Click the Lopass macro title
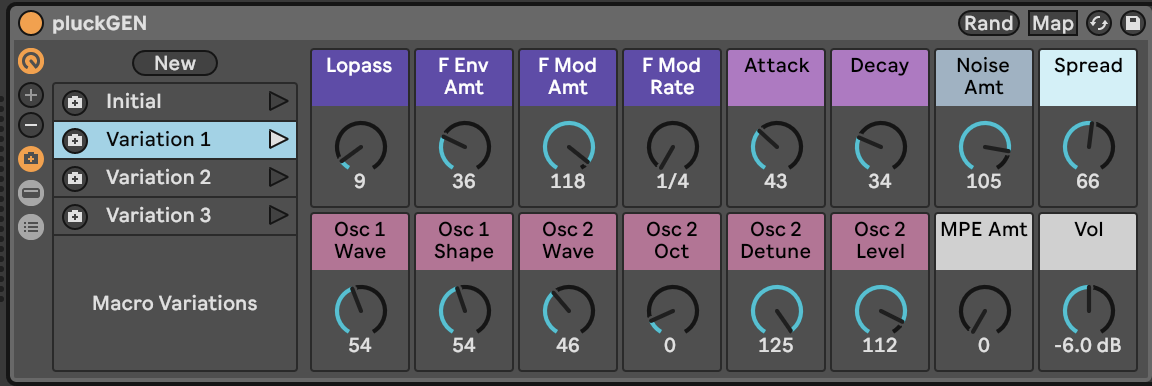The height and width of the screenshot is (386, 1152). point(360,65)
